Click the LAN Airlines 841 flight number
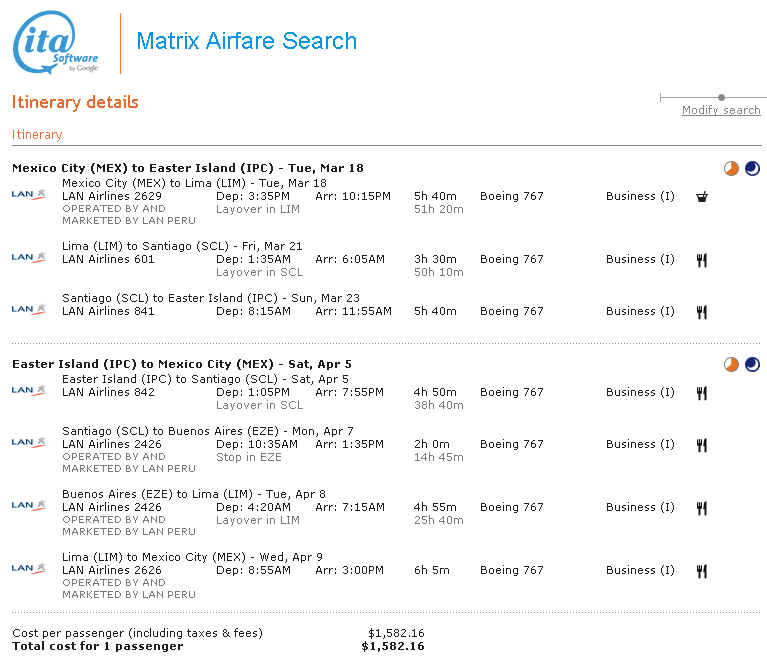The image size is (767, 660). [x=108, y=311]
